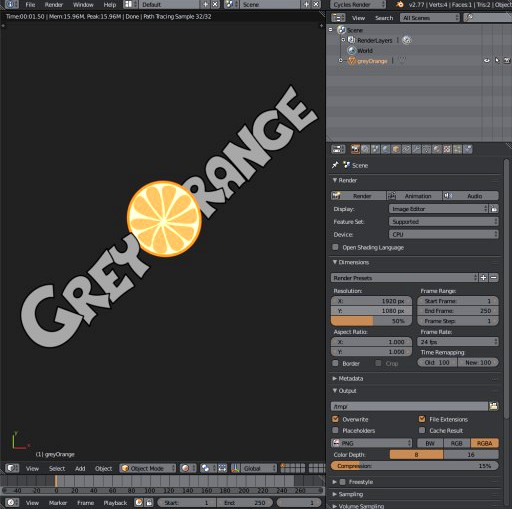512x509 pixels.
Task: Open the Render Presets dropdown
Action: [404, 278]
